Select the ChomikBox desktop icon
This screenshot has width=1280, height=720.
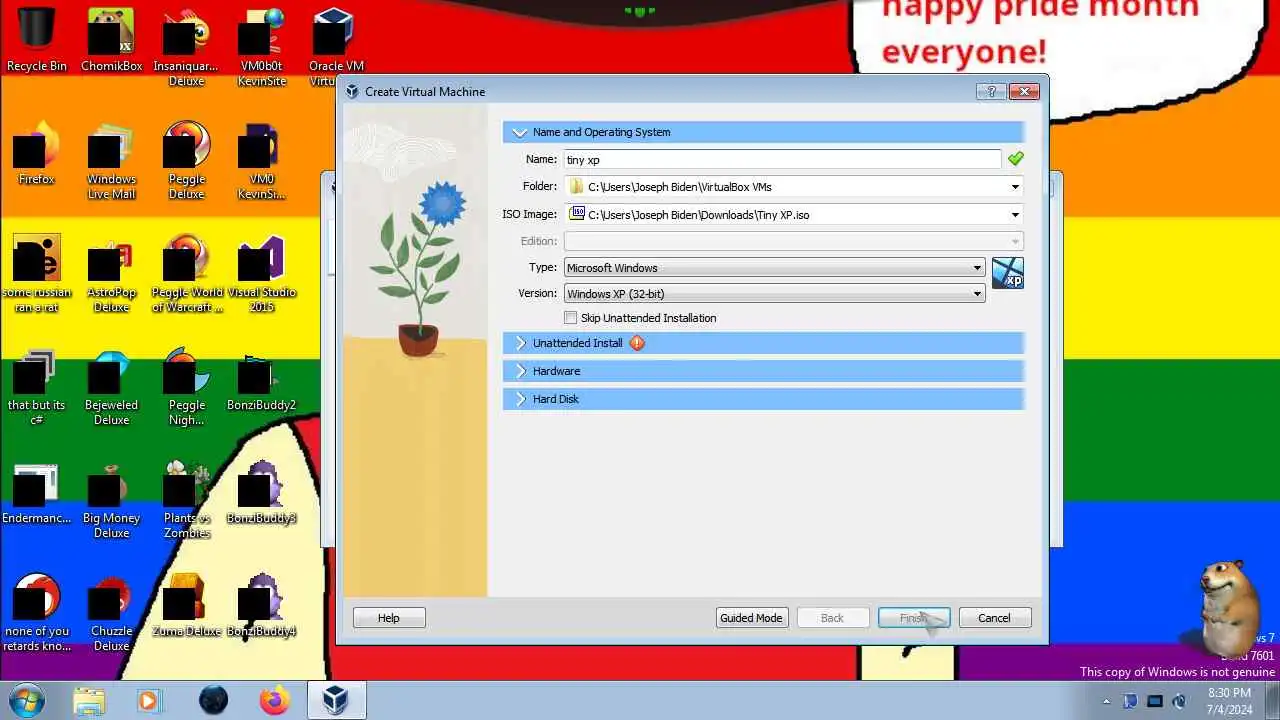[x=111, y=40]
